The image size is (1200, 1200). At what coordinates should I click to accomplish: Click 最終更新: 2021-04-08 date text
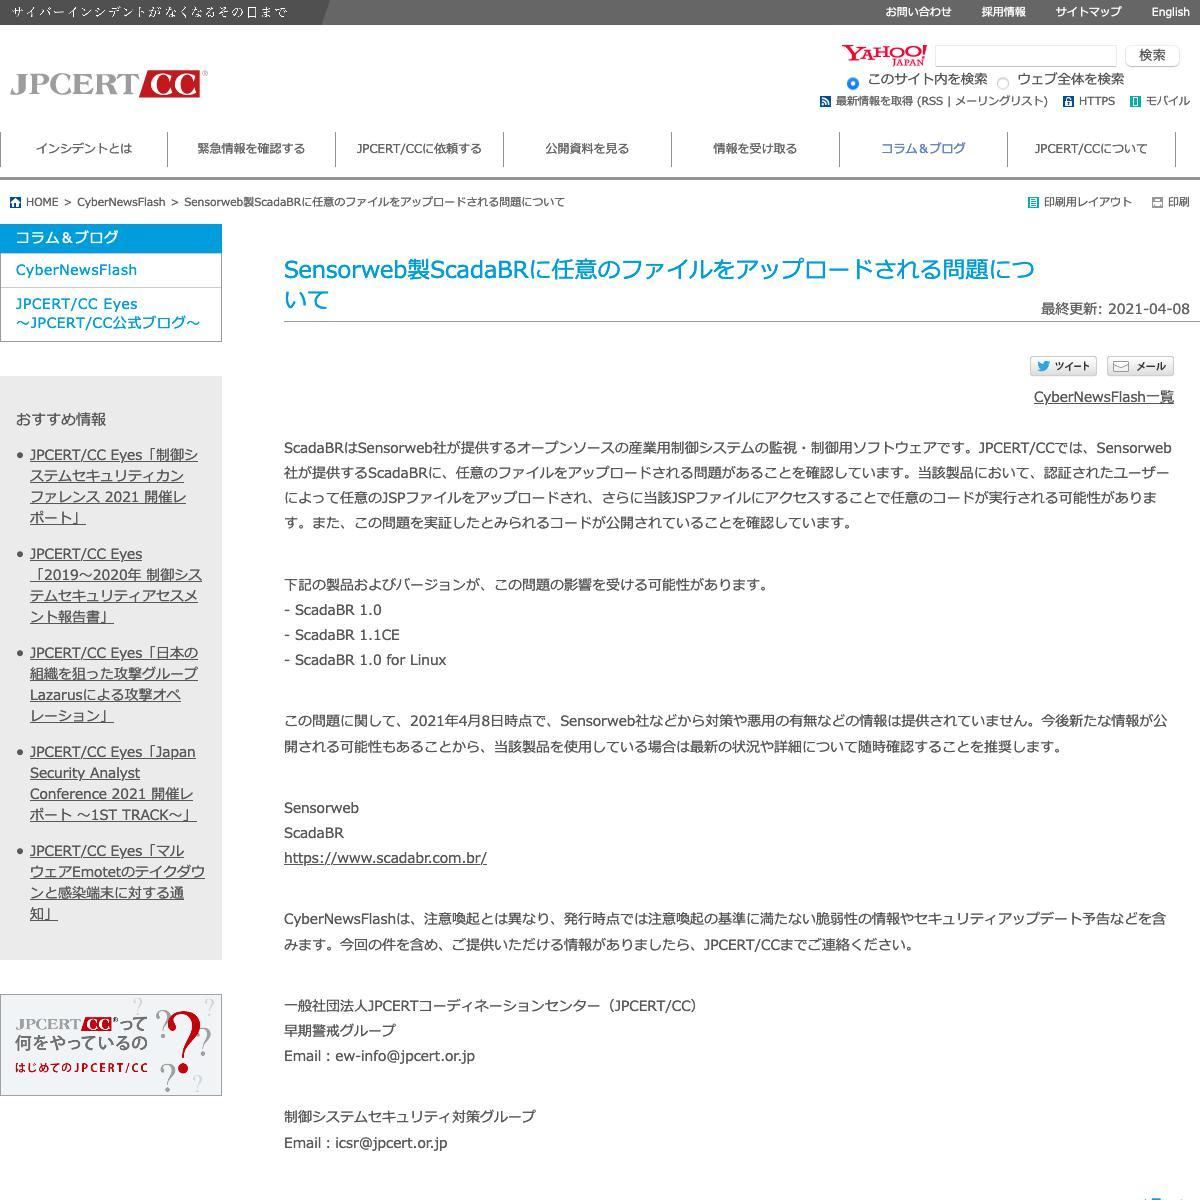click(x=1115, y=309)
